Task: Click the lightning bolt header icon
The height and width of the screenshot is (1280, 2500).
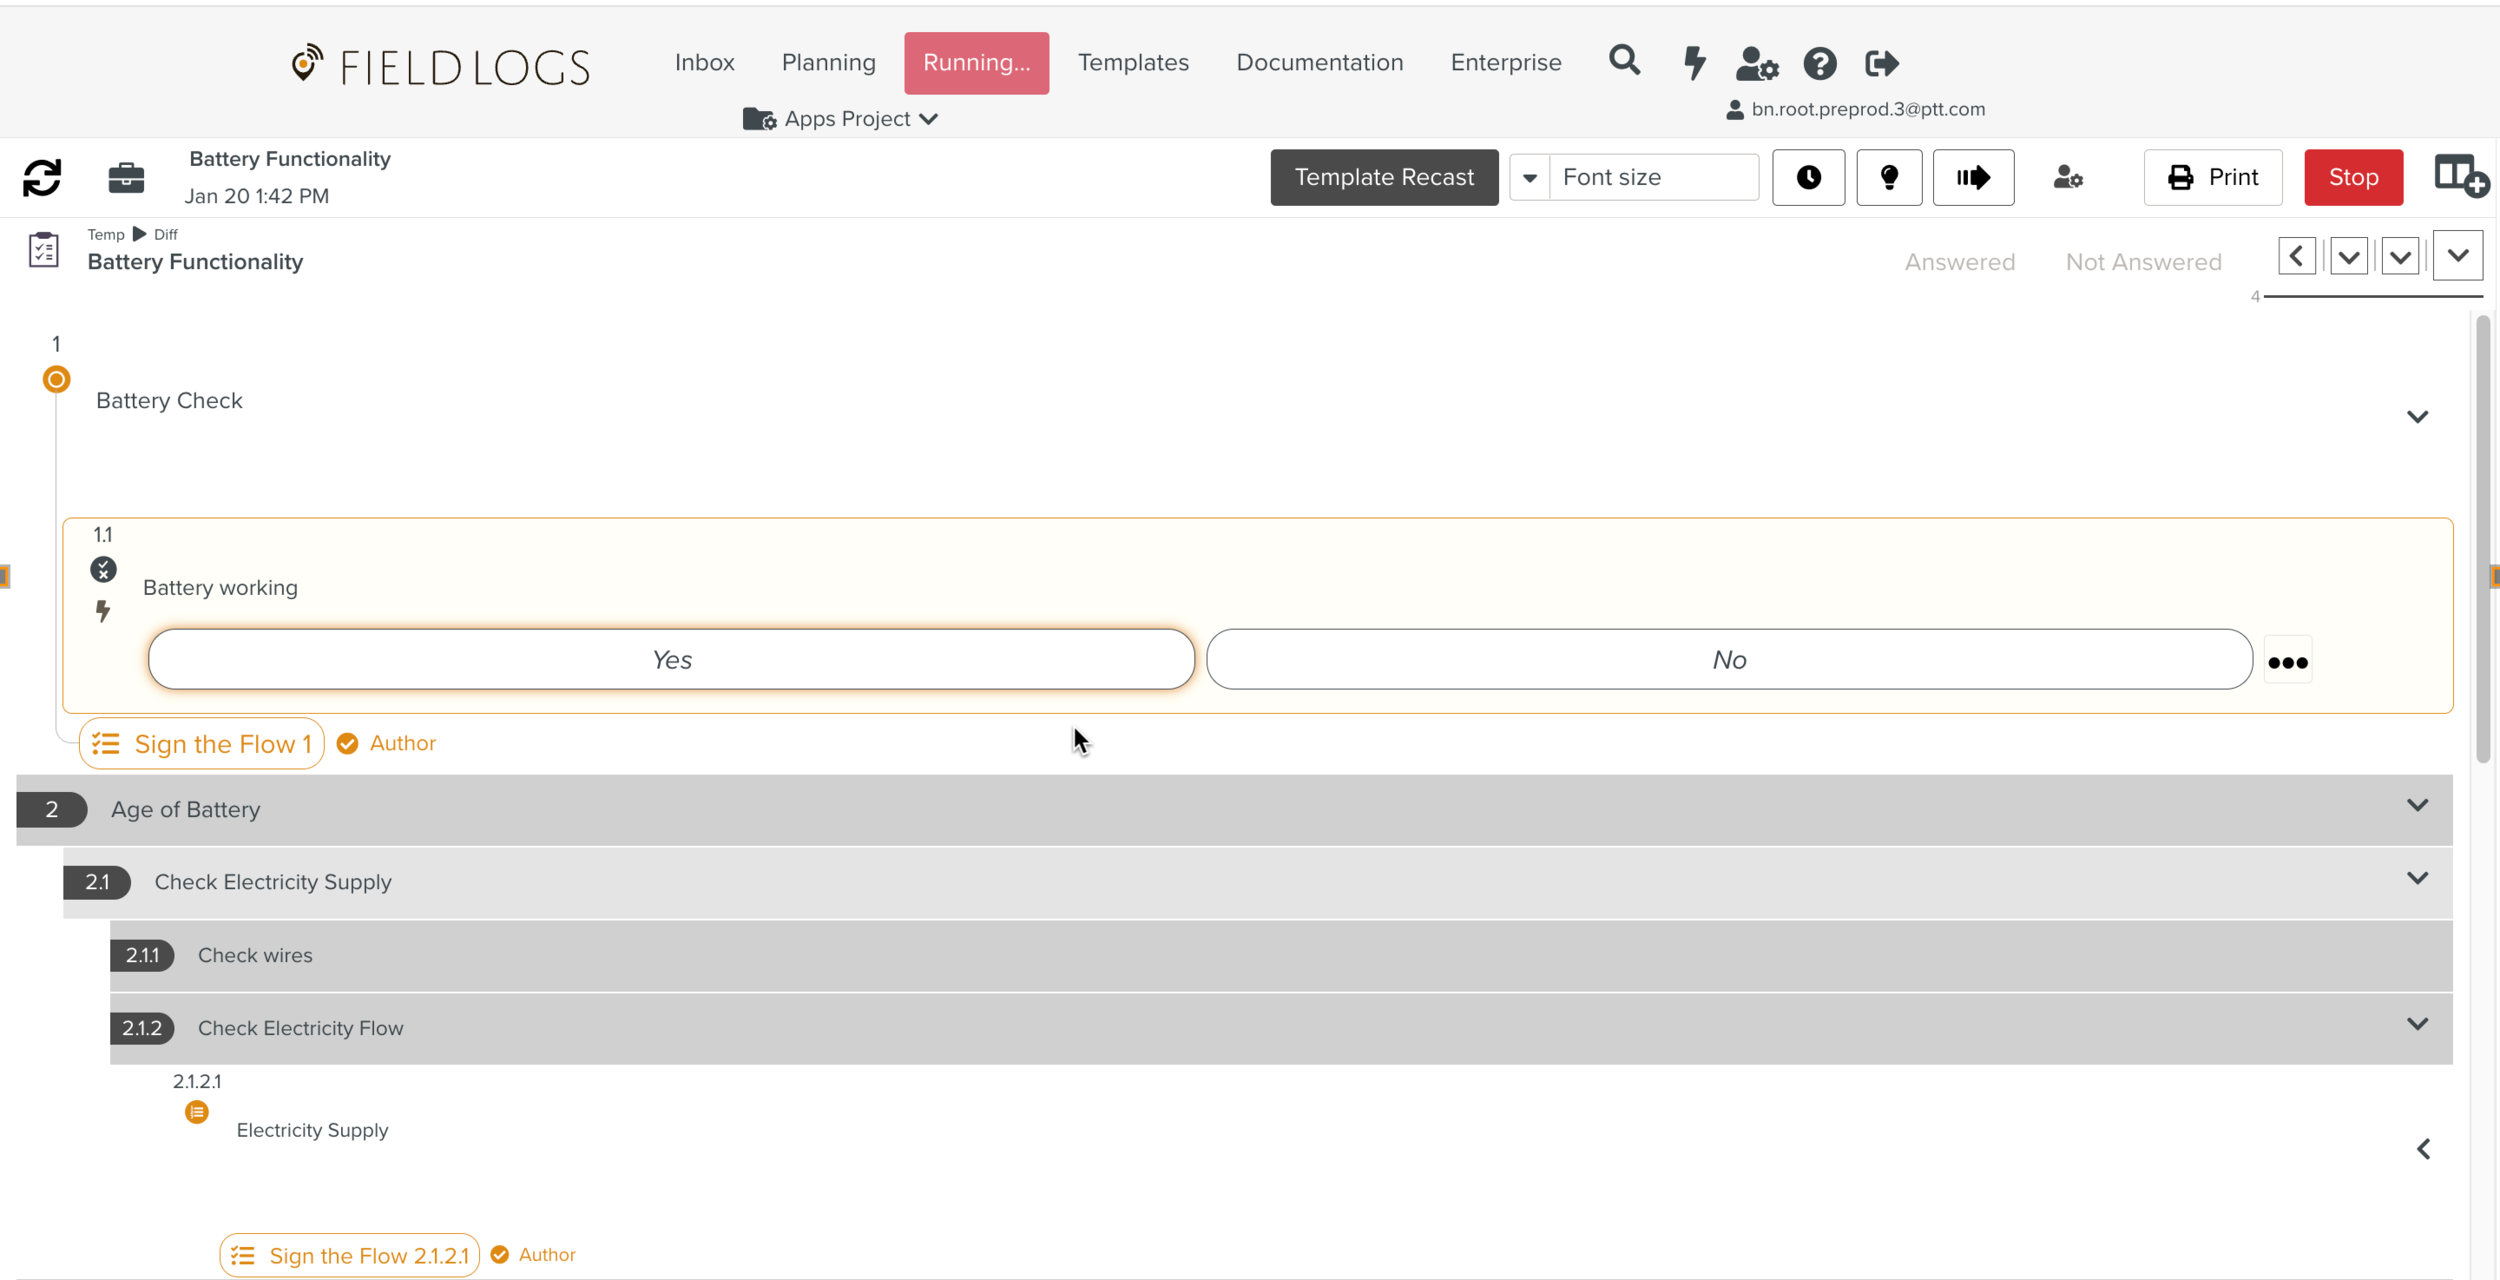Action: pos(1694,63)
